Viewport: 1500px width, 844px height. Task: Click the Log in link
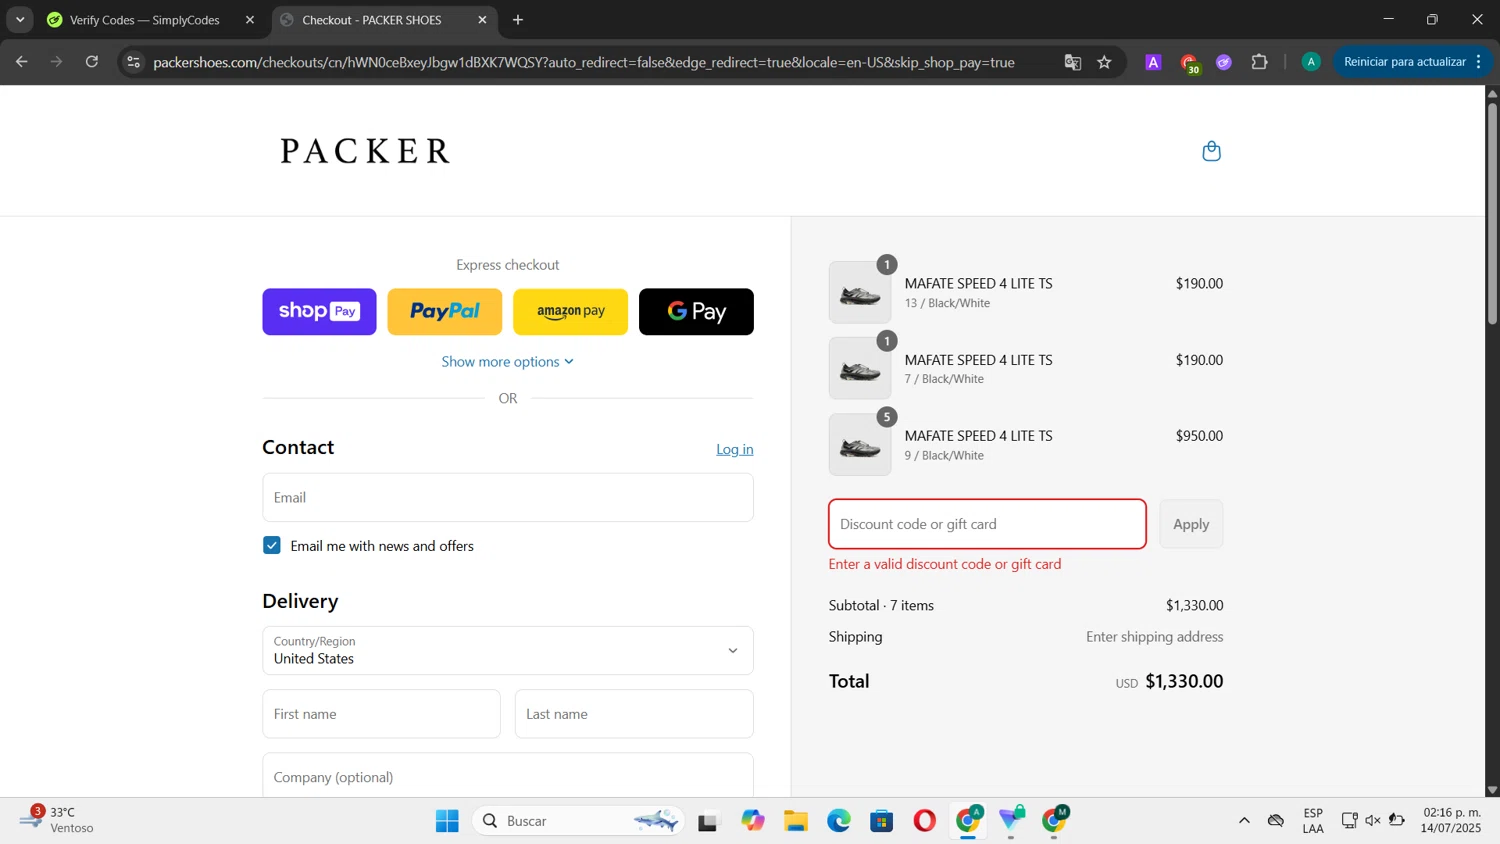(x=735, y=449)
